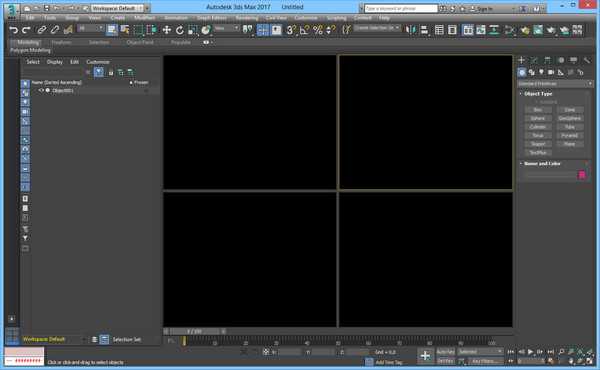This screenshot has width=600, height=370.
Task: Click the Undo arrow in main toolbar
Action: click(13, 30)
